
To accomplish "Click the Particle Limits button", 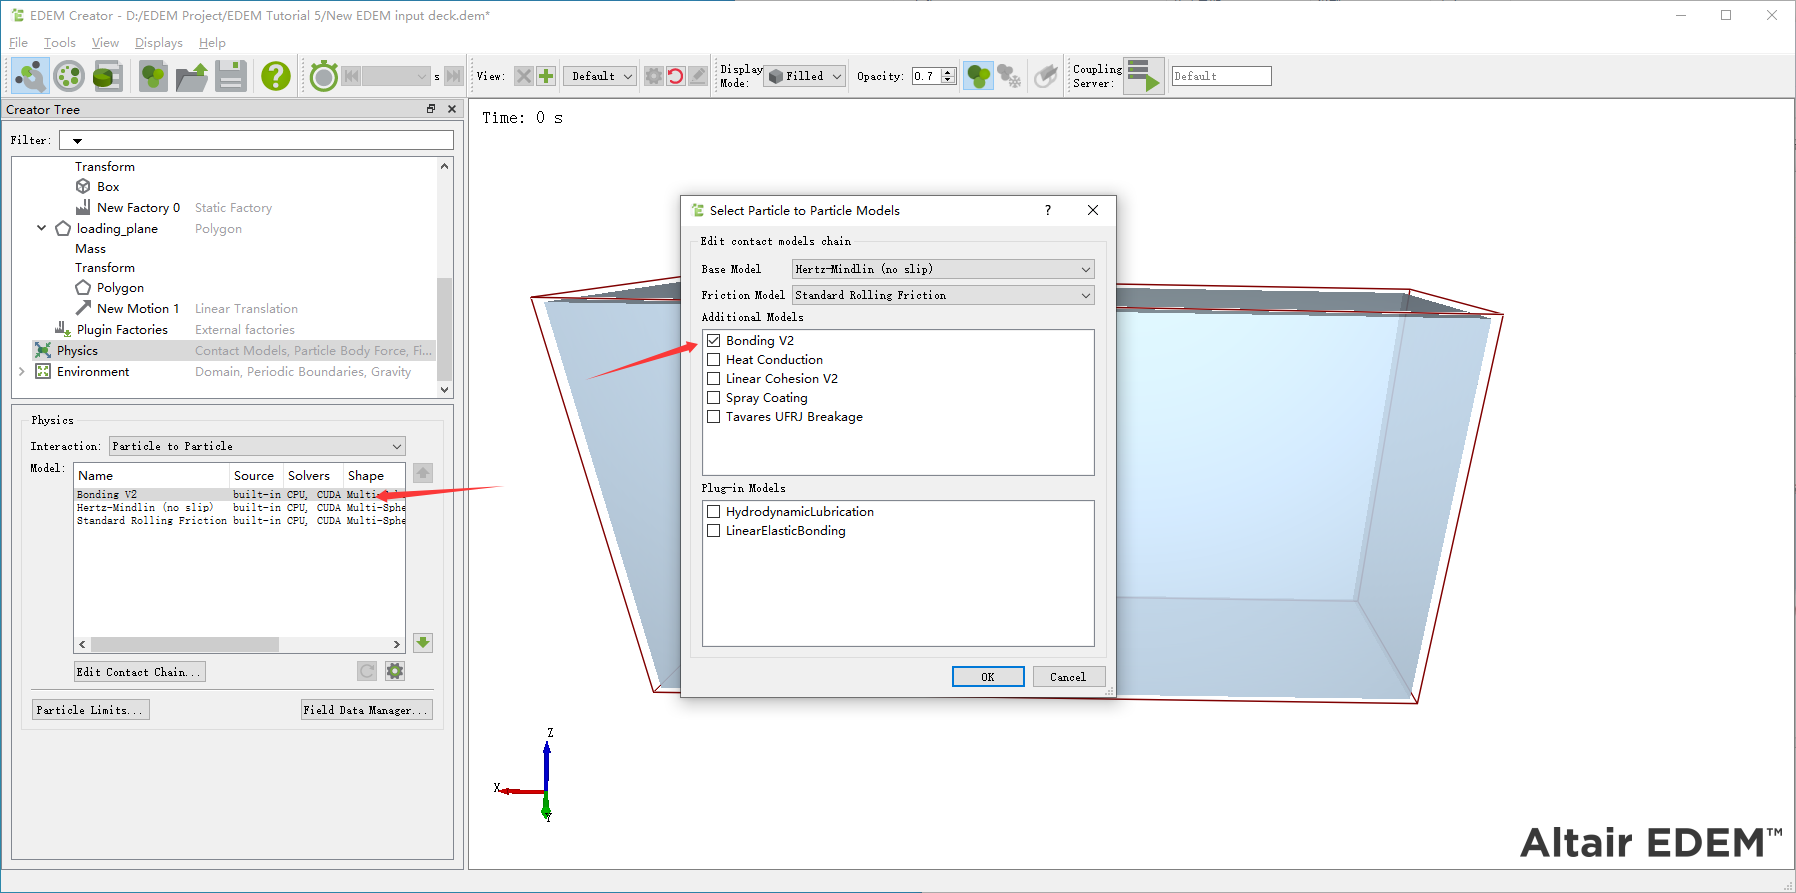I will pos(91,710).
